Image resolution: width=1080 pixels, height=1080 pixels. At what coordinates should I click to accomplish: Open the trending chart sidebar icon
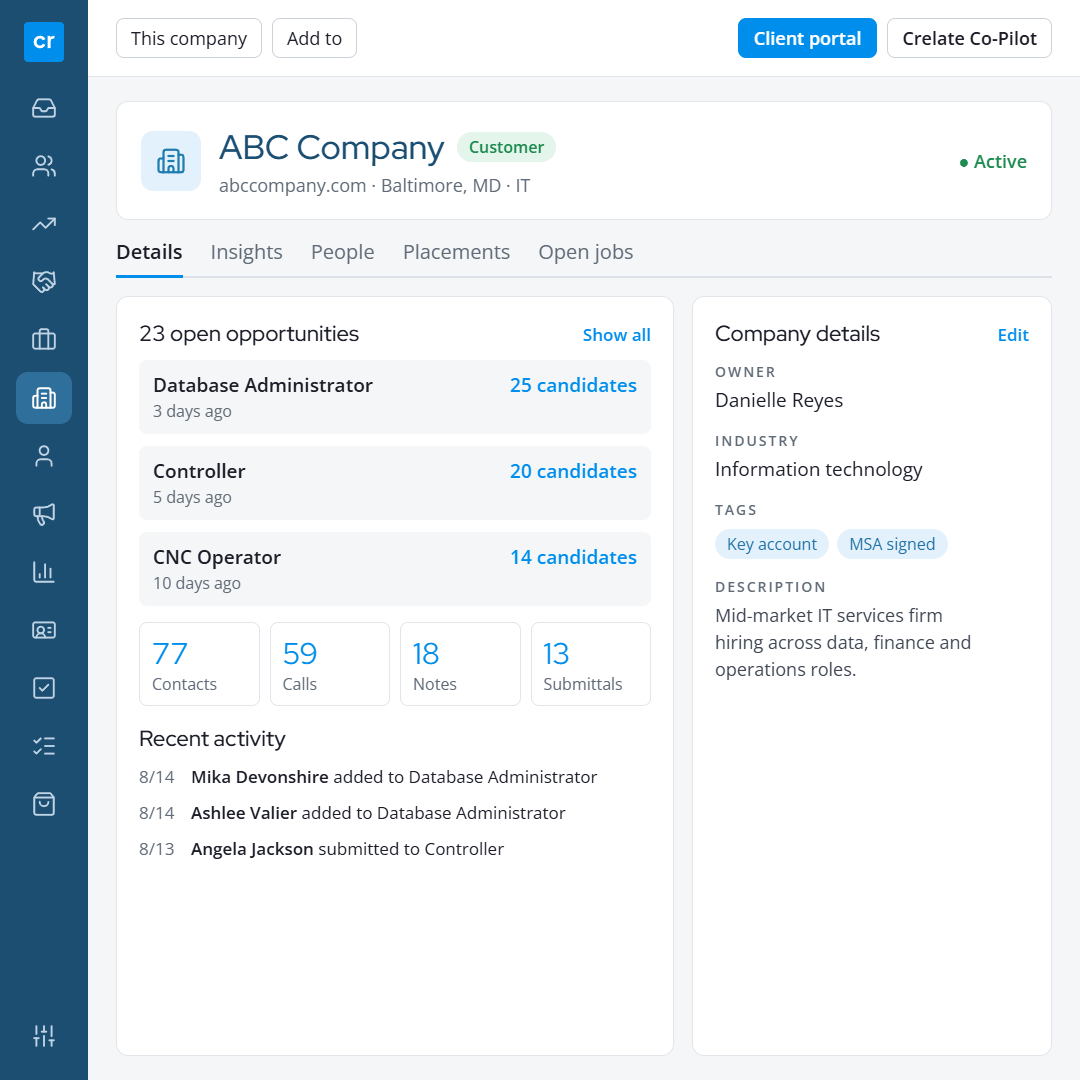[x=43, y=224]
